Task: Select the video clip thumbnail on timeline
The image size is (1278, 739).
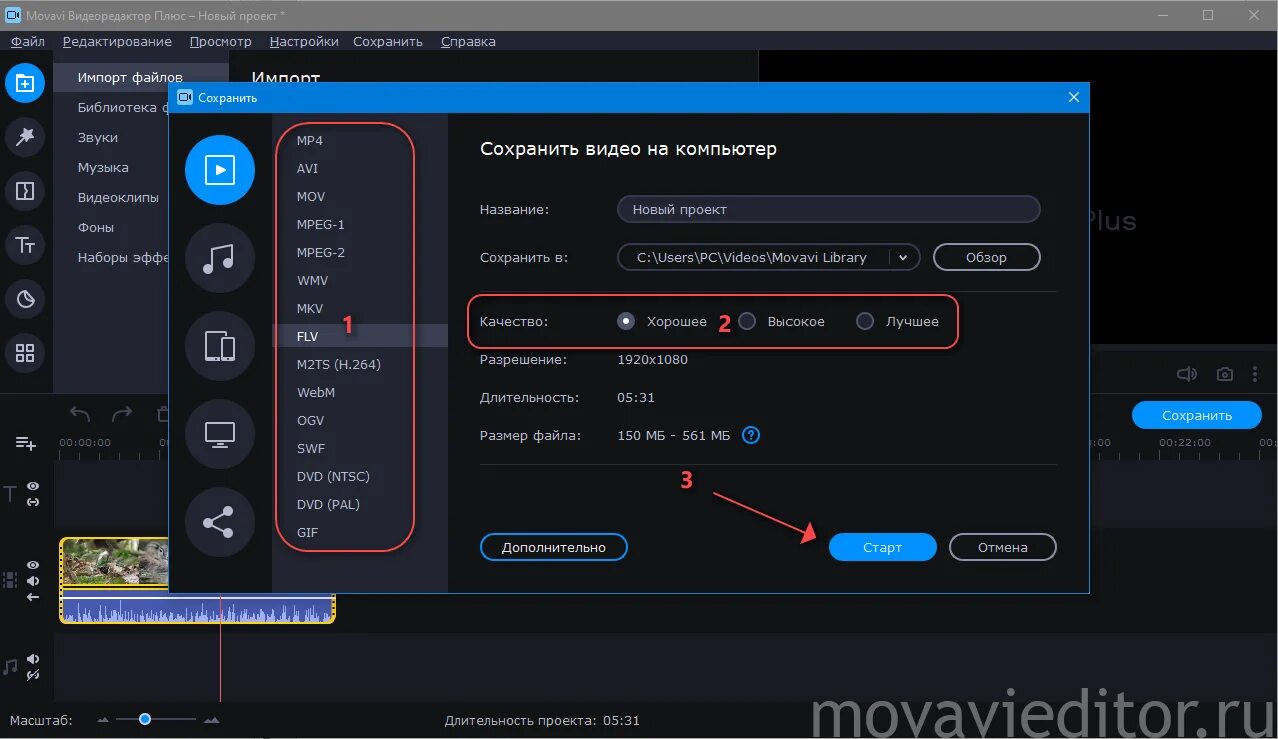Action: pos(114,561)
